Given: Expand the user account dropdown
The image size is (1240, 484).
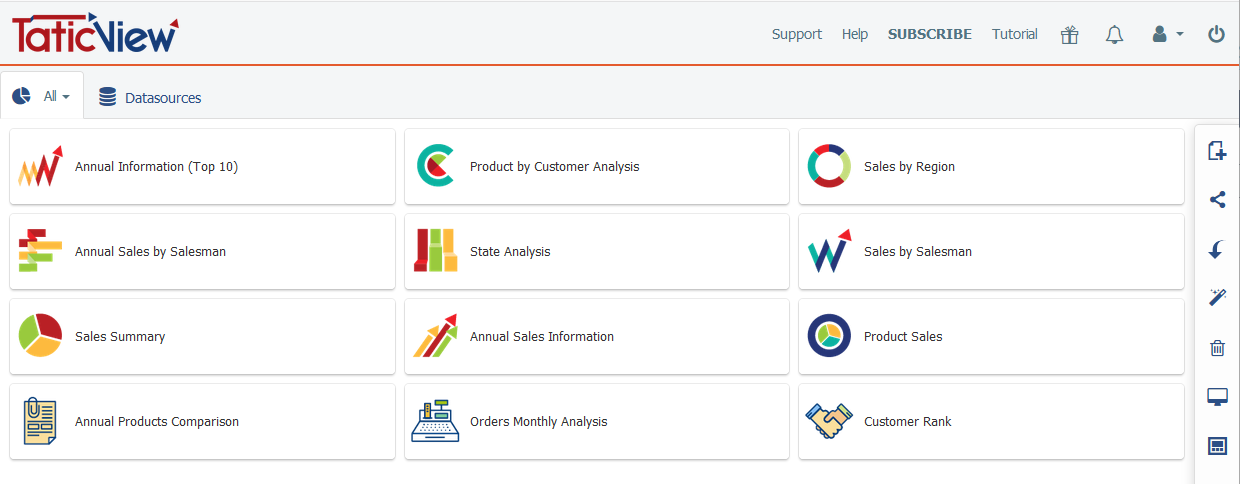Looking at the screenshot, I should (x=1167, y=34).
